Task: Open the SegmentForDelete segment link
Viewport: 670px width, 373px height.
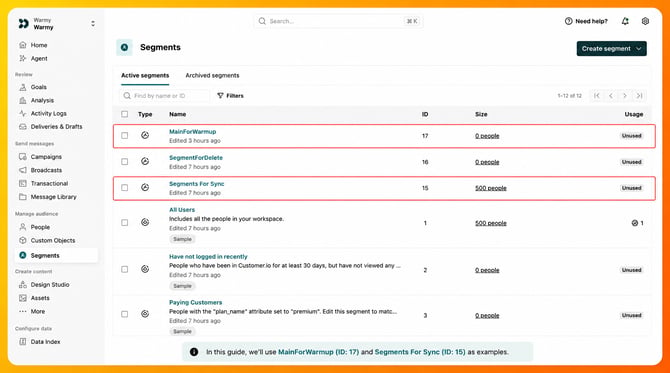Action: coord(196,158)
